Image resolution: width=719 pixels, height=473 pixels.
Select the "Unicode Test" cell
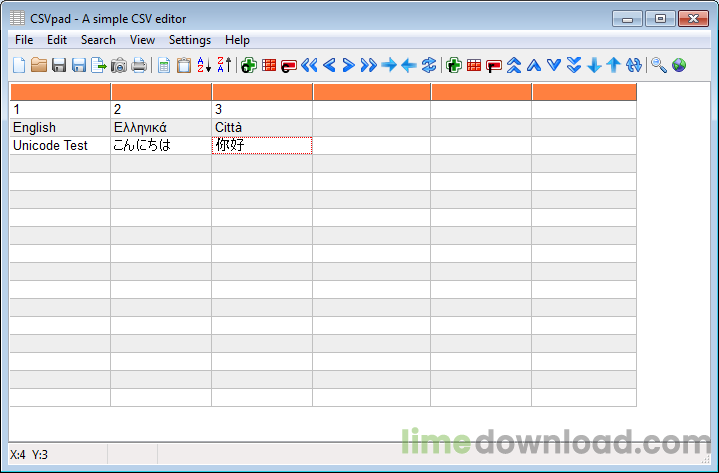tap(60, 145)
